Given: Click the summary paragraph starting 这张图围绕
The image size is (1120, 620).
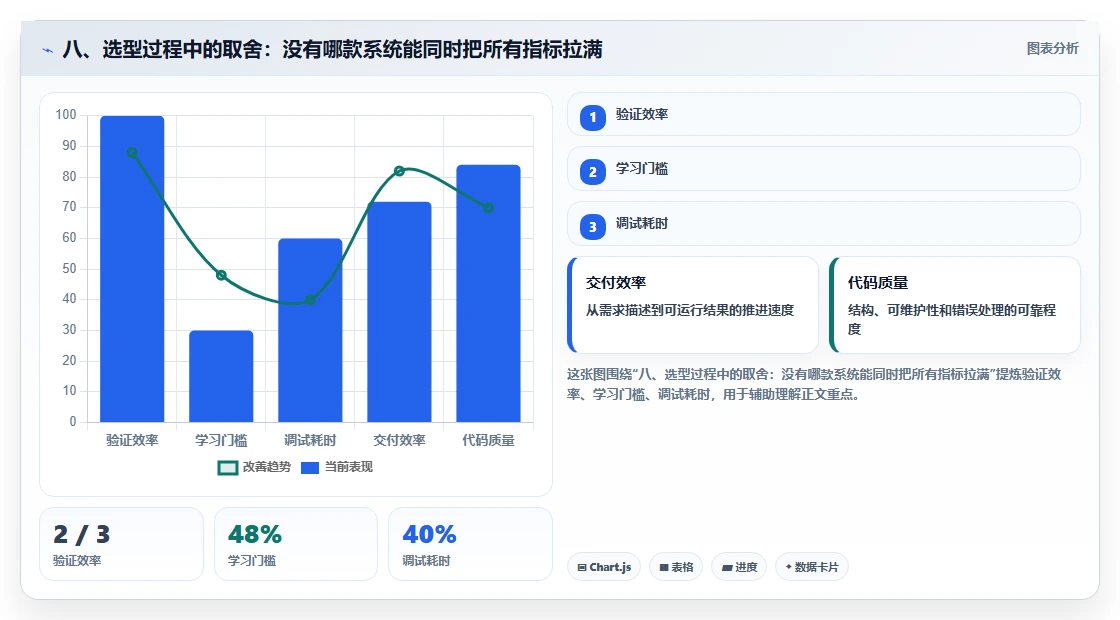Looking at the screenshot, I should [x=814, y=384].
